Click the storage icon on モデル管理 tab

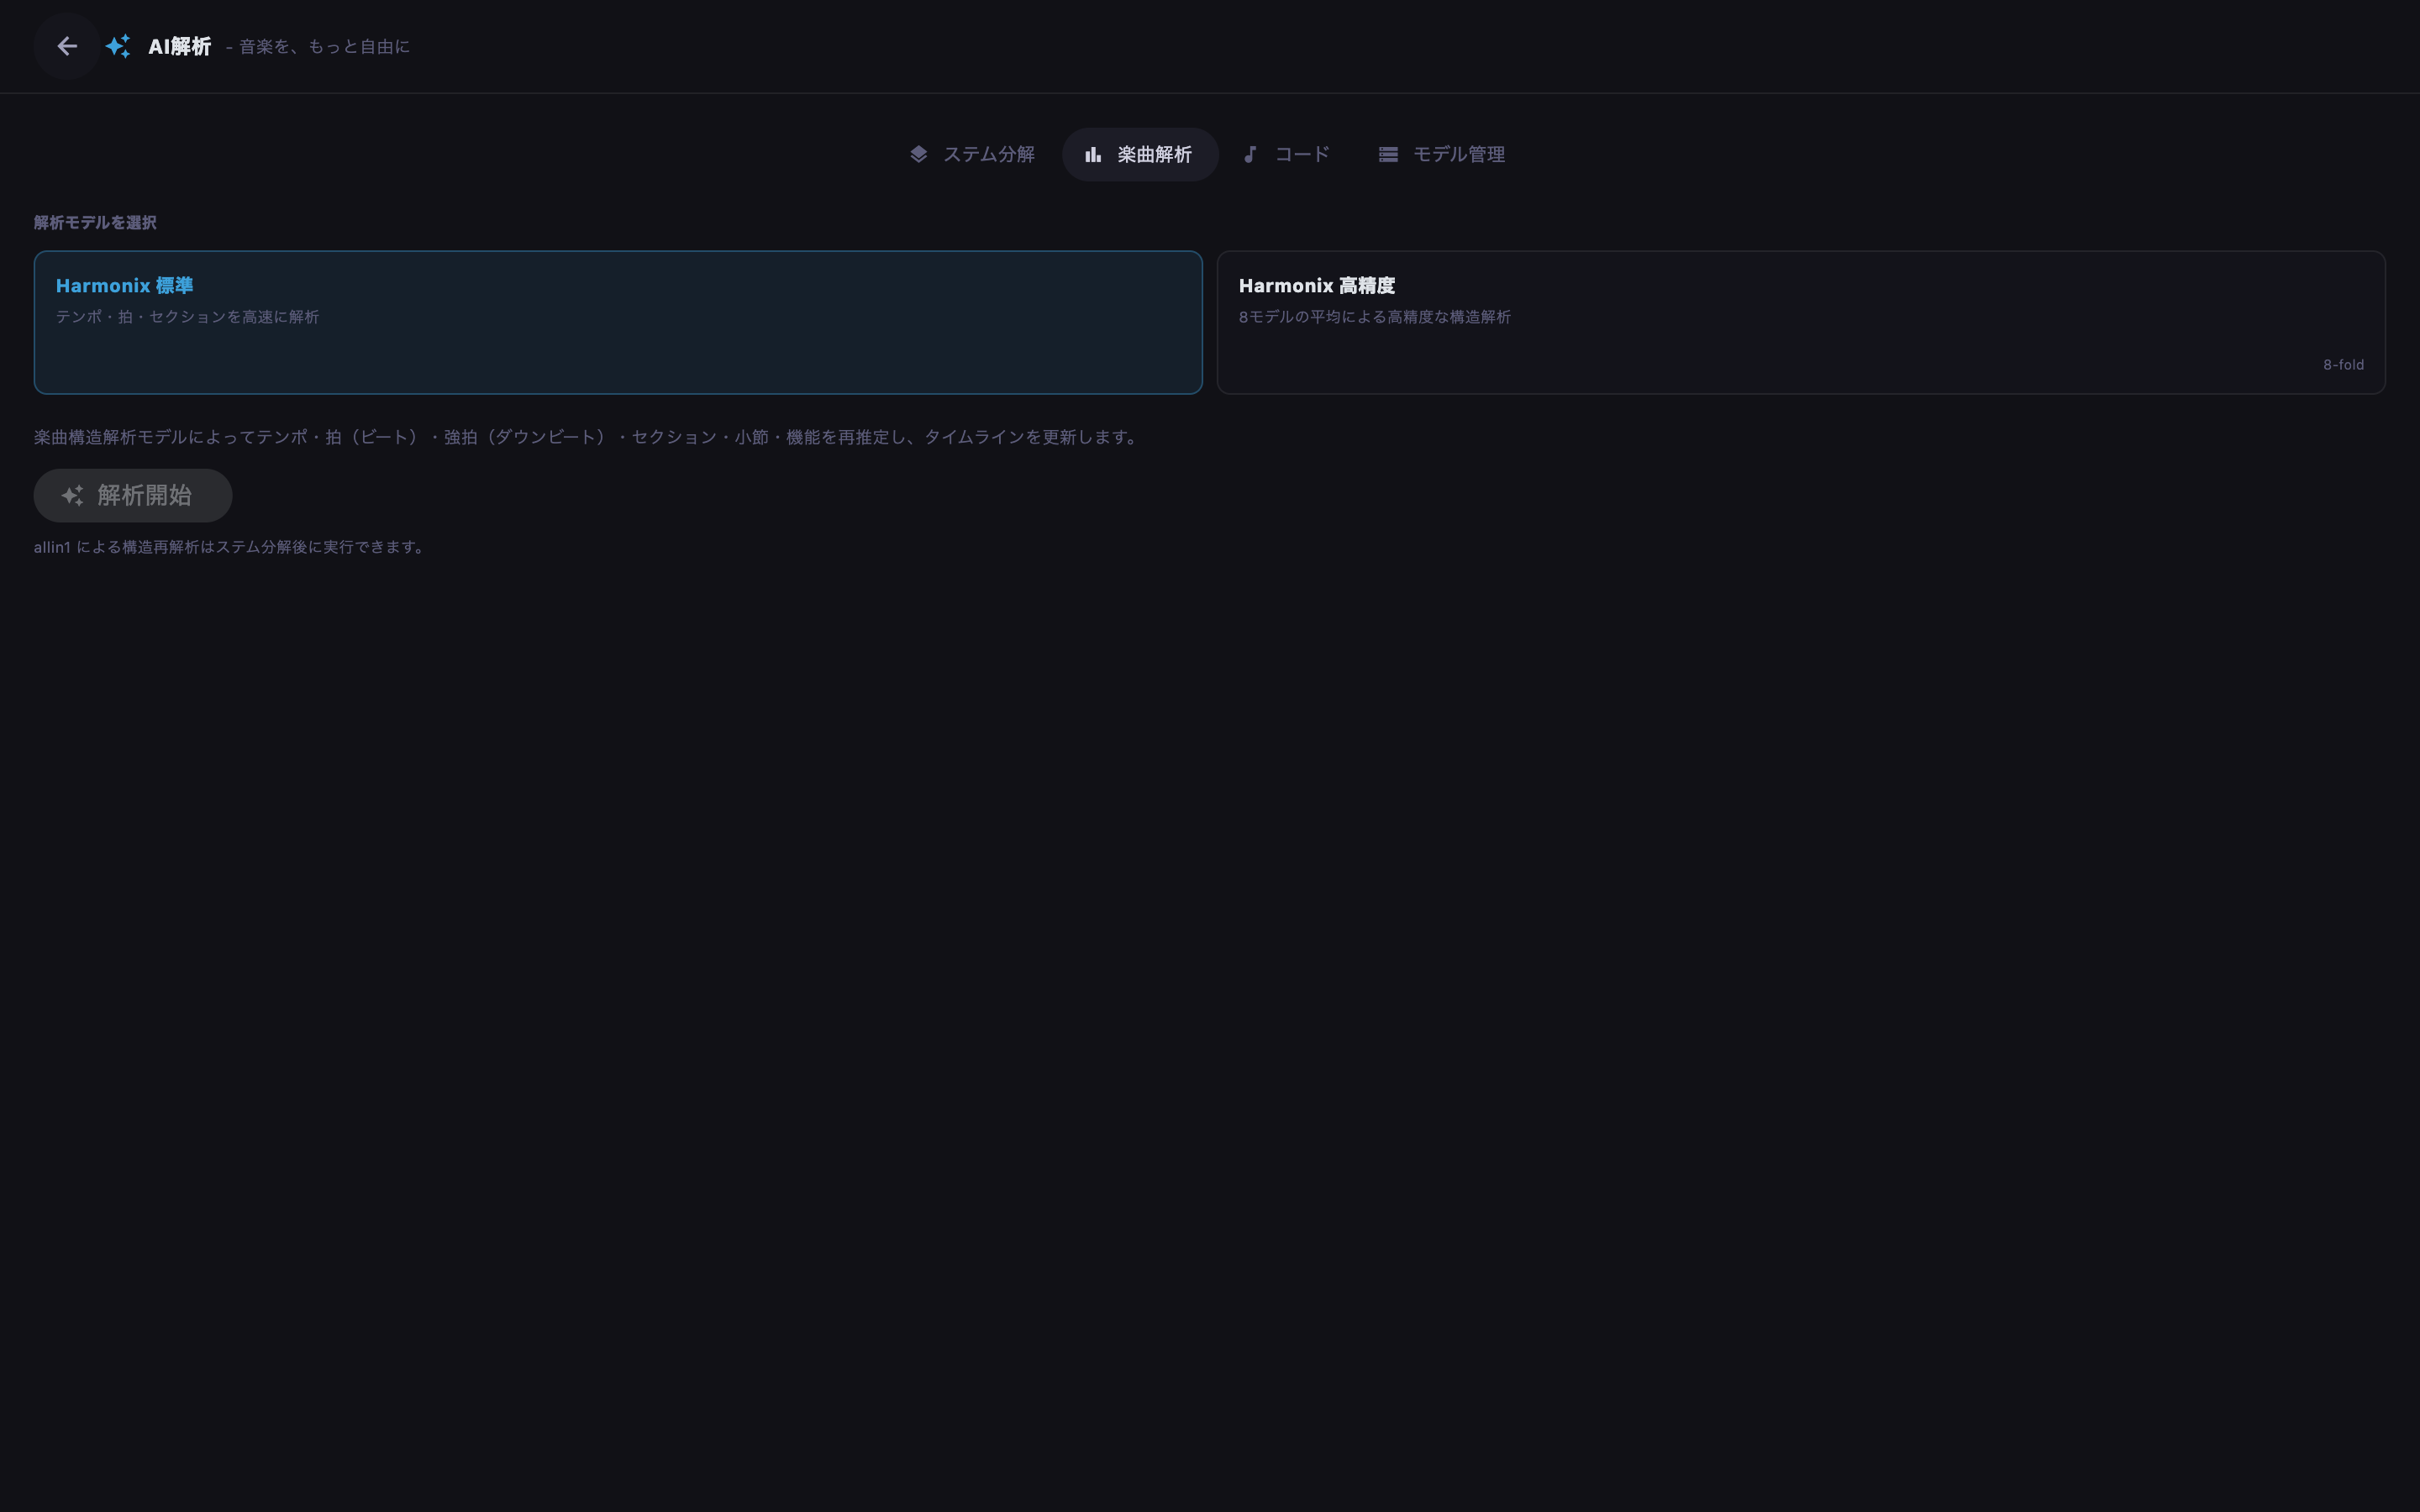(x=1388, y=154)
